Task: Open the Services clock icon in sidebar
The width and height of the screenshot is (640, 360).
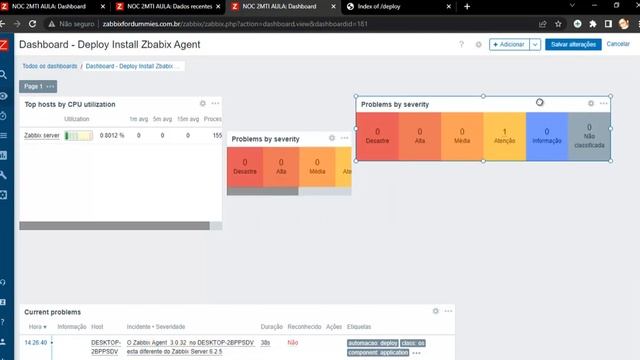Action: (x=3, y=116)
